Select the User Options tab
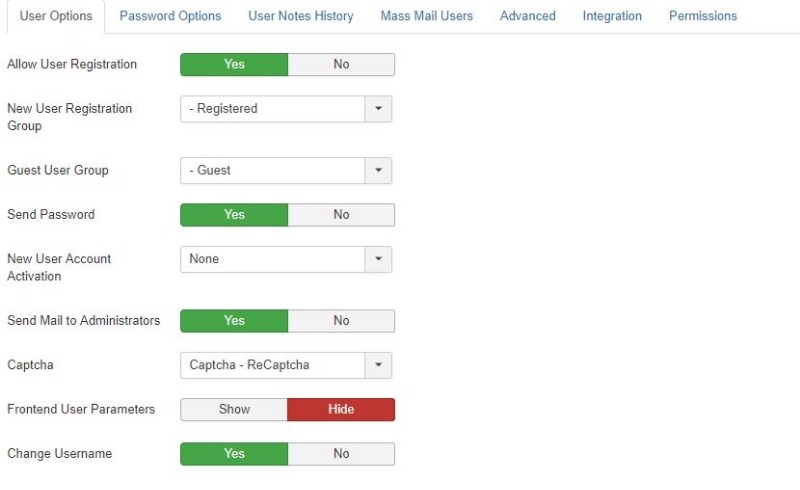The image size is (800, 490). (x=56, y=16)
